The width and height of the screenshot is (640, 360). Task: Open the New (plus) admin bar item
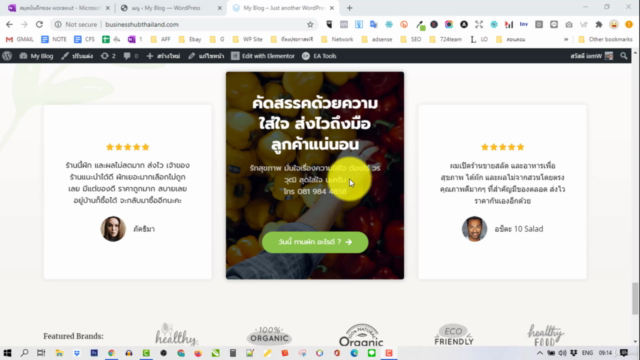point(163,56)
